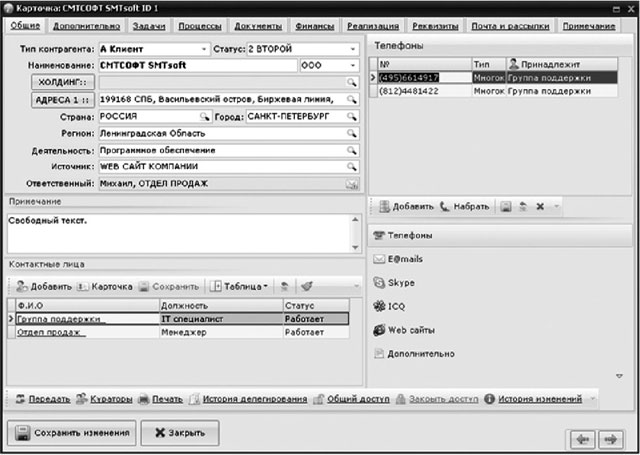Click the Принадлежит column header

click(562, 64)
